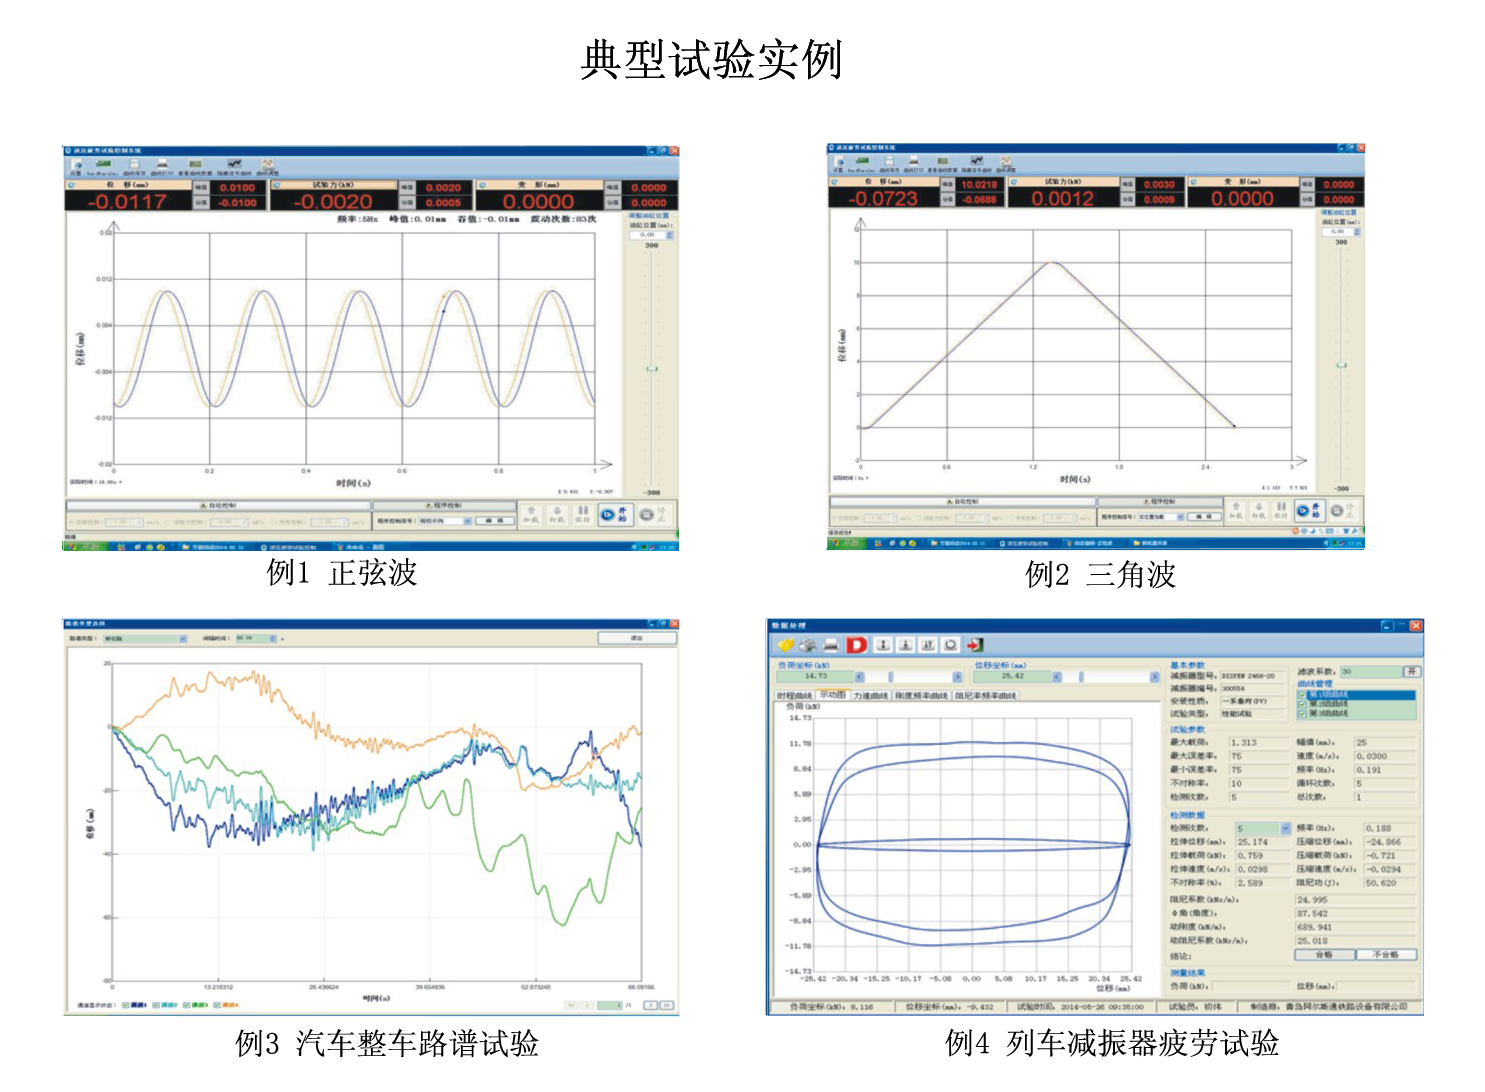Click the waveform curve icon in sine window toolbar
The width and height of the screenshot is (1485, 1092).
[x=234, y=164]
